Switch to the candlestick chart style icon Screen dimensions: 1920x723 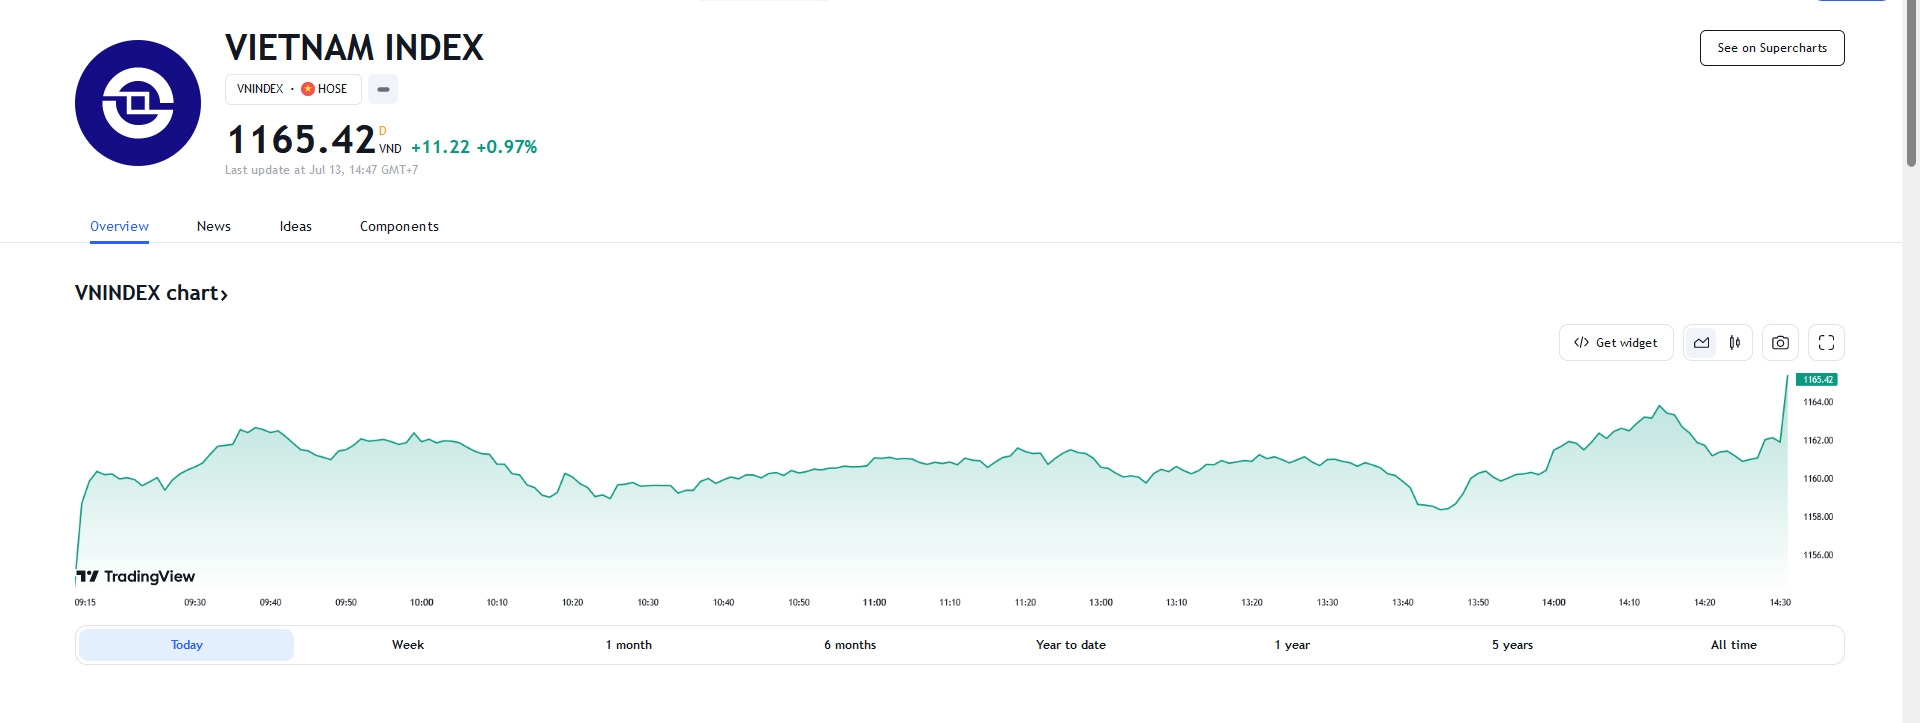[1735, 343]
